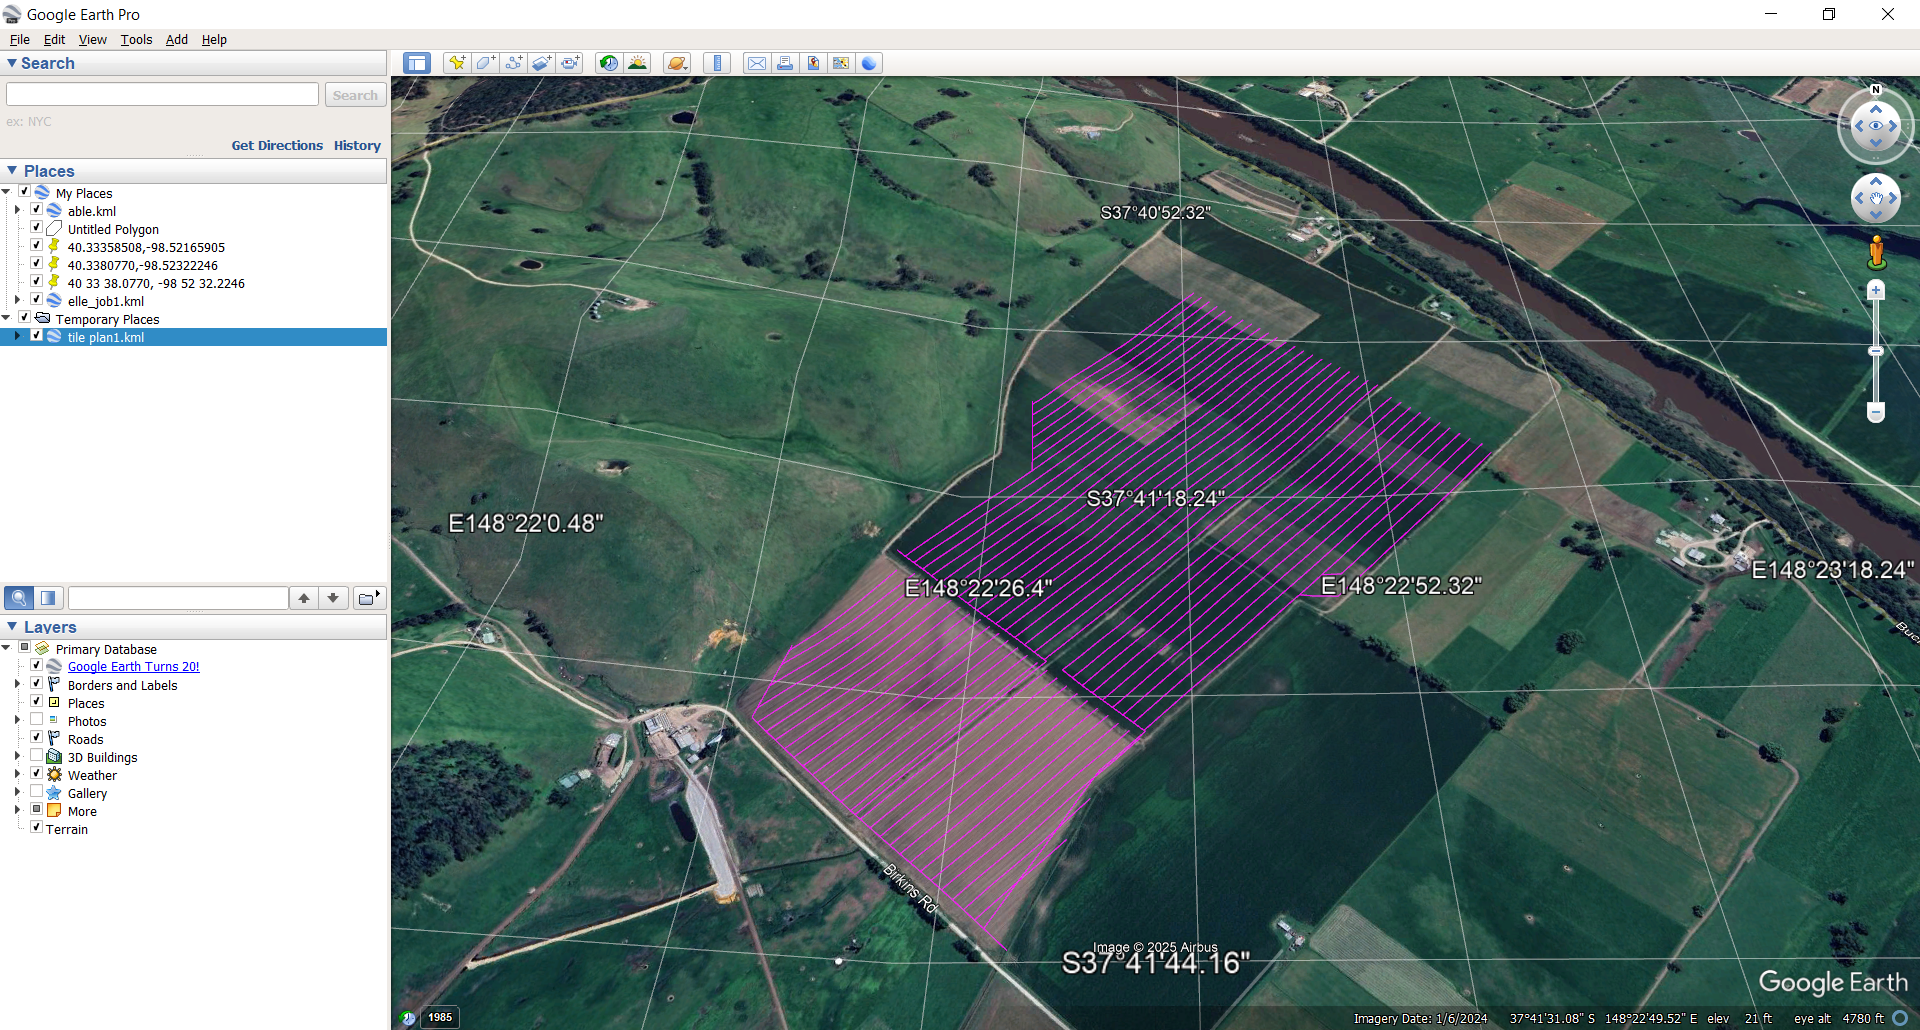Screen dimensions: 1920x1030
Task: Enable the 3D Buildings layer
Action: [37, 756]
